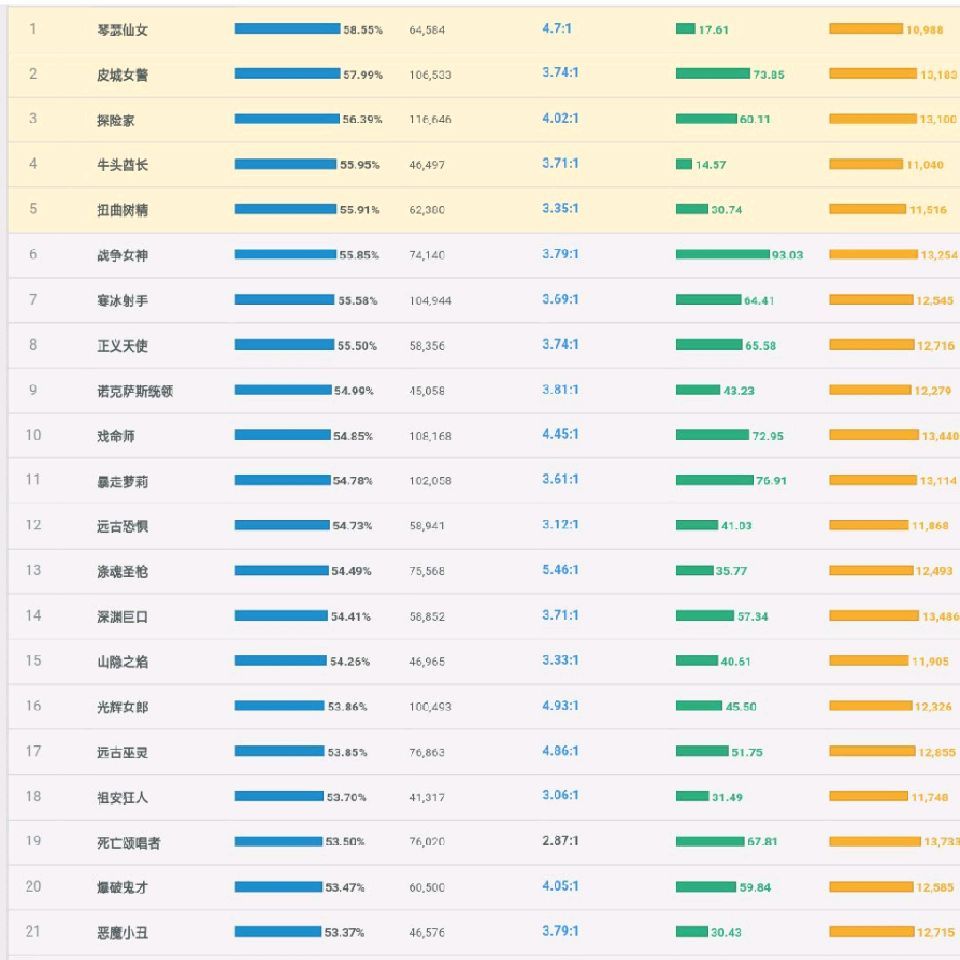Select champion 皮城女警 in row 2
960x960 pixels.
pyautogui.click(x=122, y=75)
